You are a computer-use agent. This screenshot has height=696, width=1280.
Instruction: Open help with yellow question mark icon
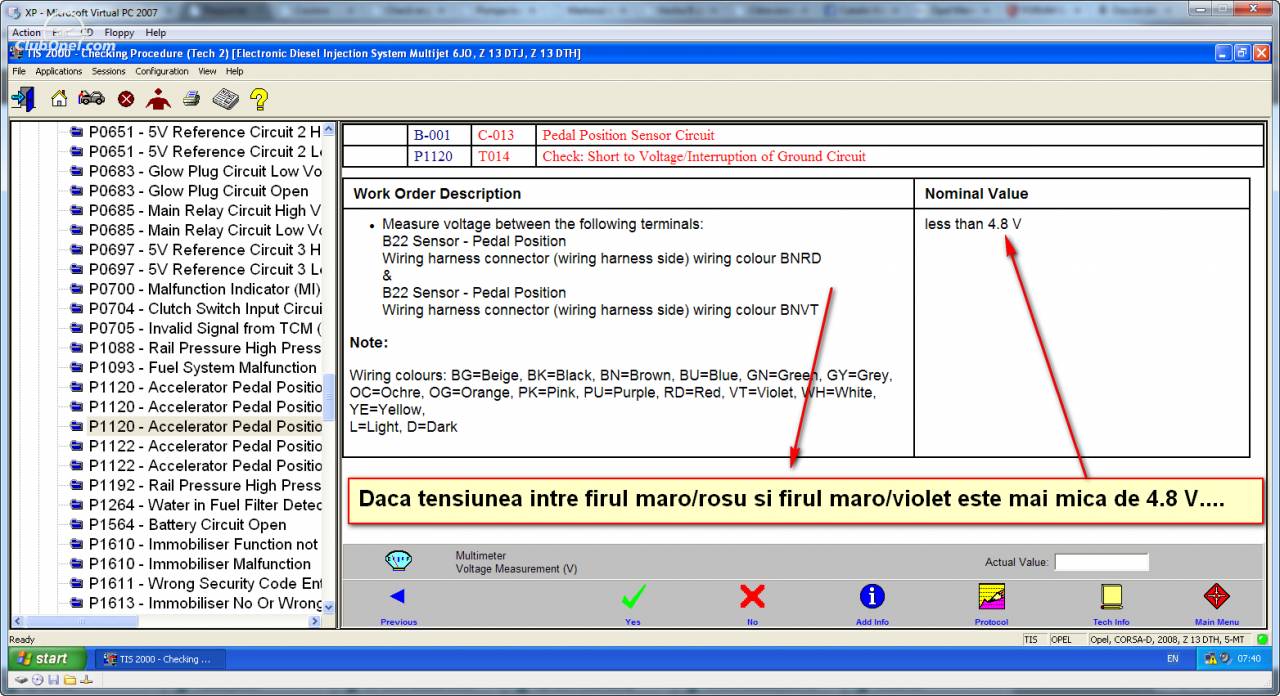pos(259,98)
